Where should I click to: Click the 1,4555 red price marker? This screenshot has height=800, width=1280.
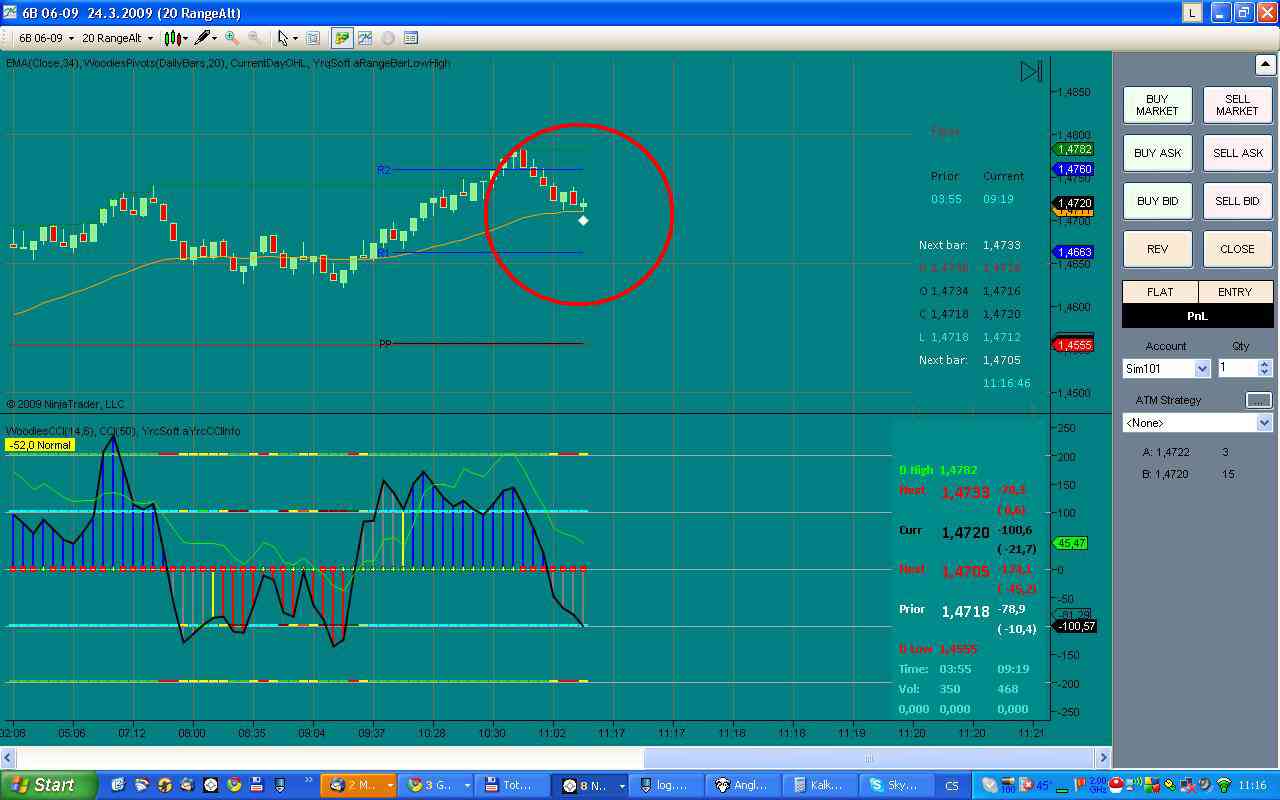1075,345
